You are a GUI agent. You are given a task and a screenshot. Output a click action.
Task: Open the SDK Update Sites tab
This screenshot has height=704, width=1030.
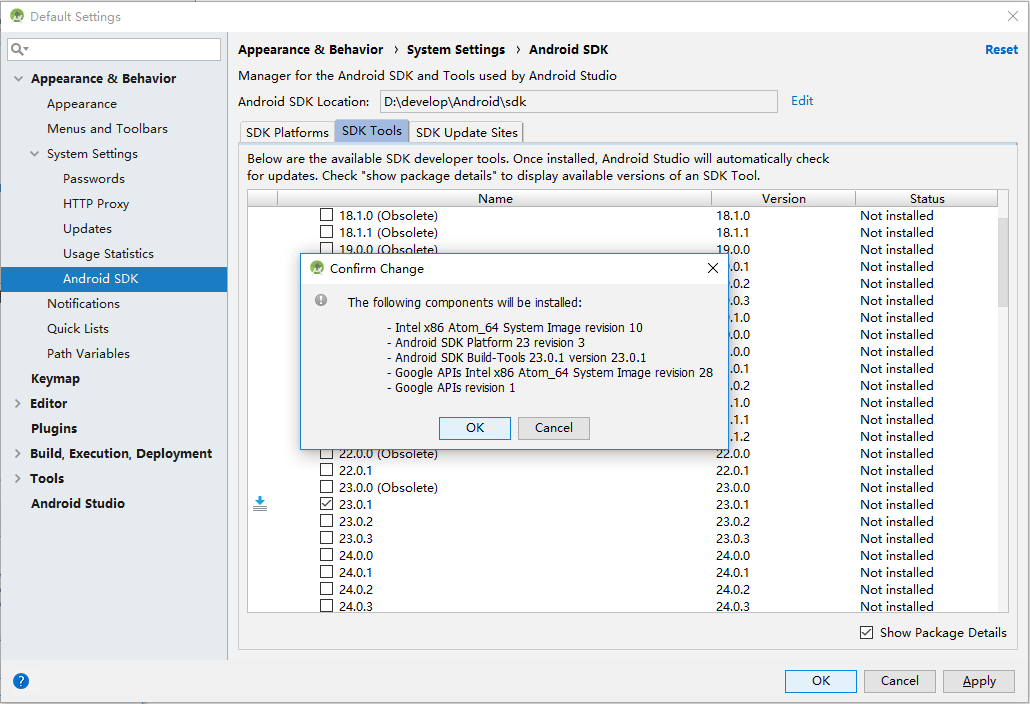[466, 132]
